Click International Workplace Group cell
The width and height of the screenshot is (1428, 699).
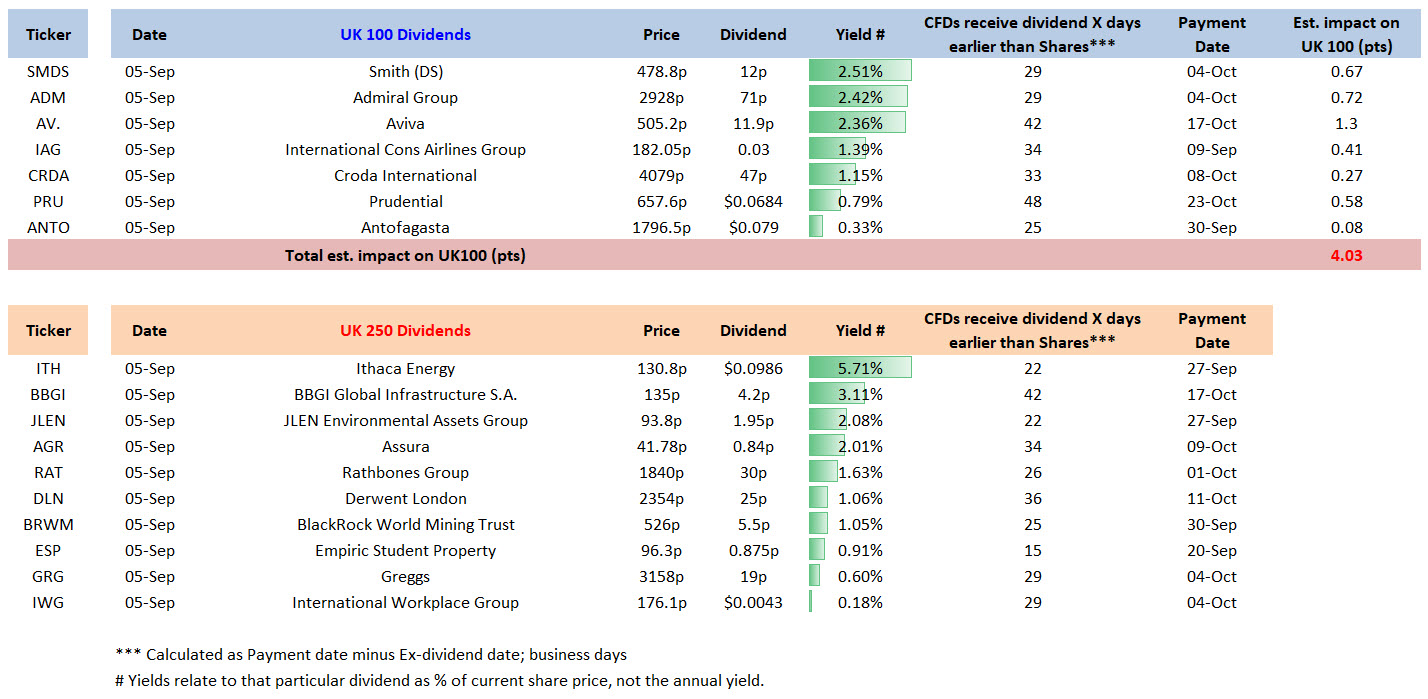[405, 603]
